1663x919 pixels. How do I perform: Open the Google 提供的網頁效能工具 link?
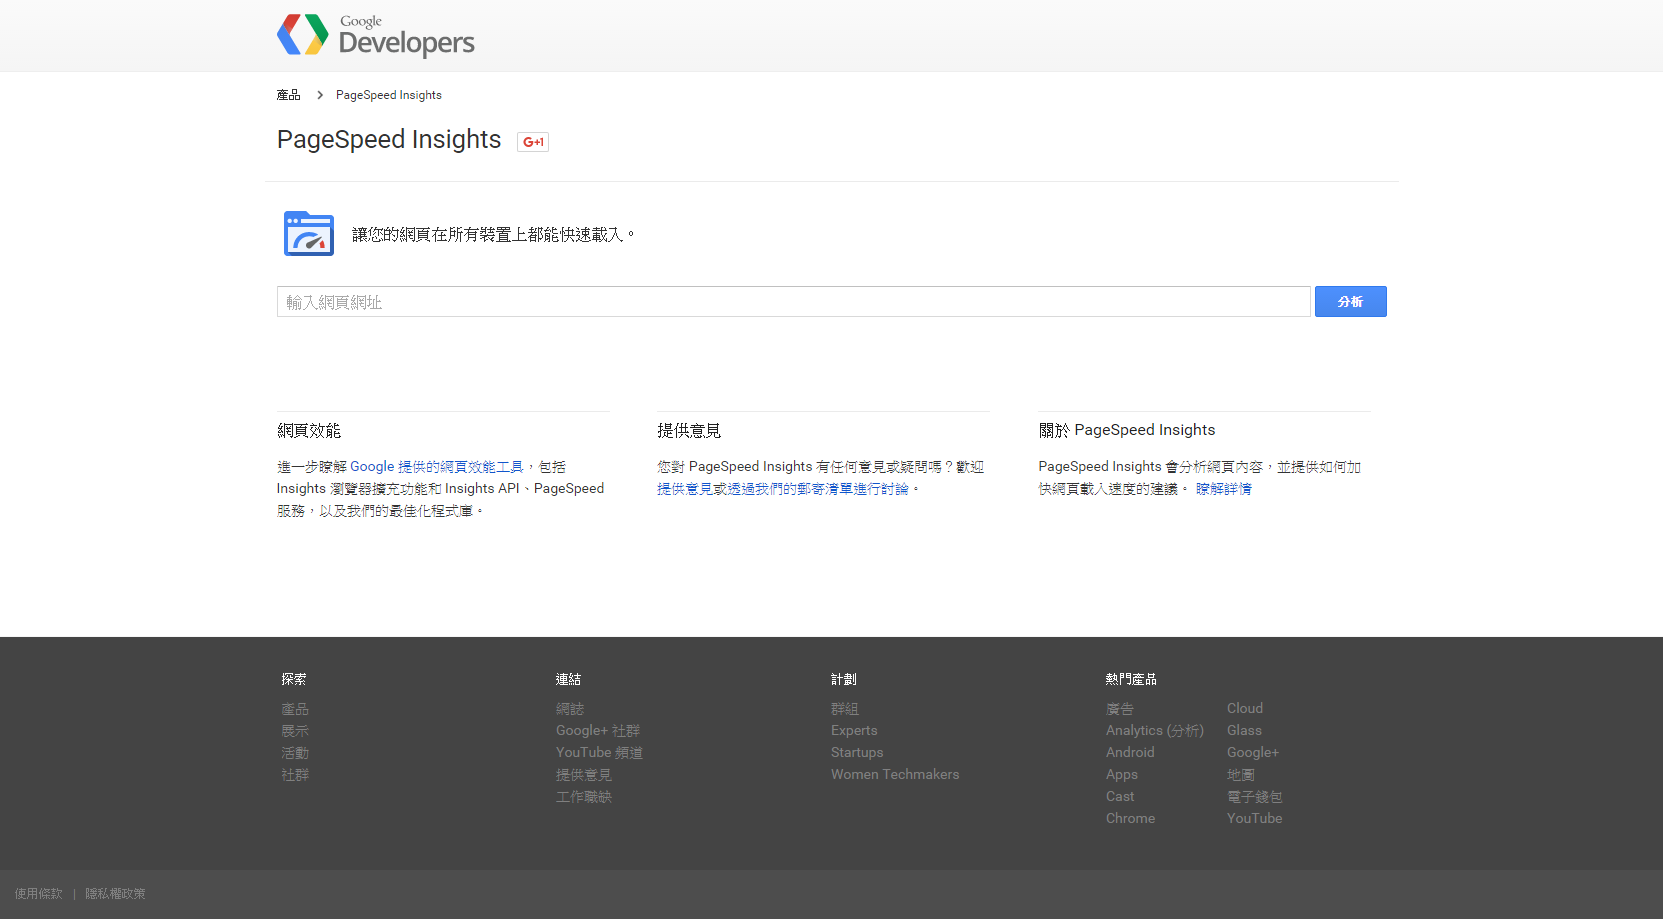pyautogui.click(x=436, y=467)
